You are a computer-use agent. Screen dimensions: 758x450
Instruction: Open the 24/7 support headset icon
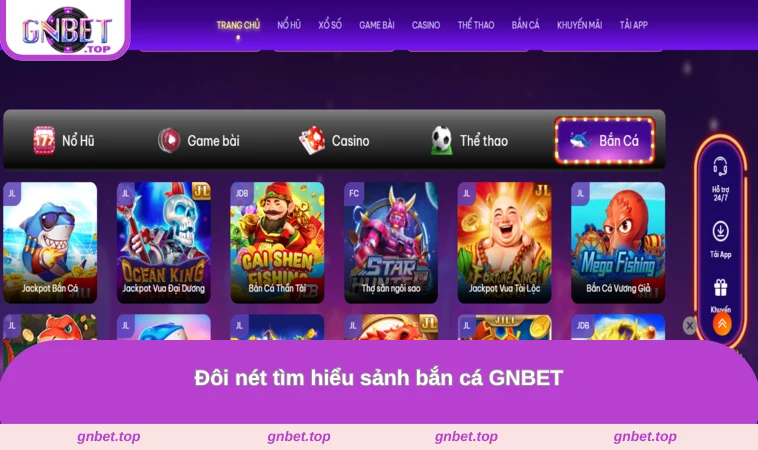tap(720, 167)
